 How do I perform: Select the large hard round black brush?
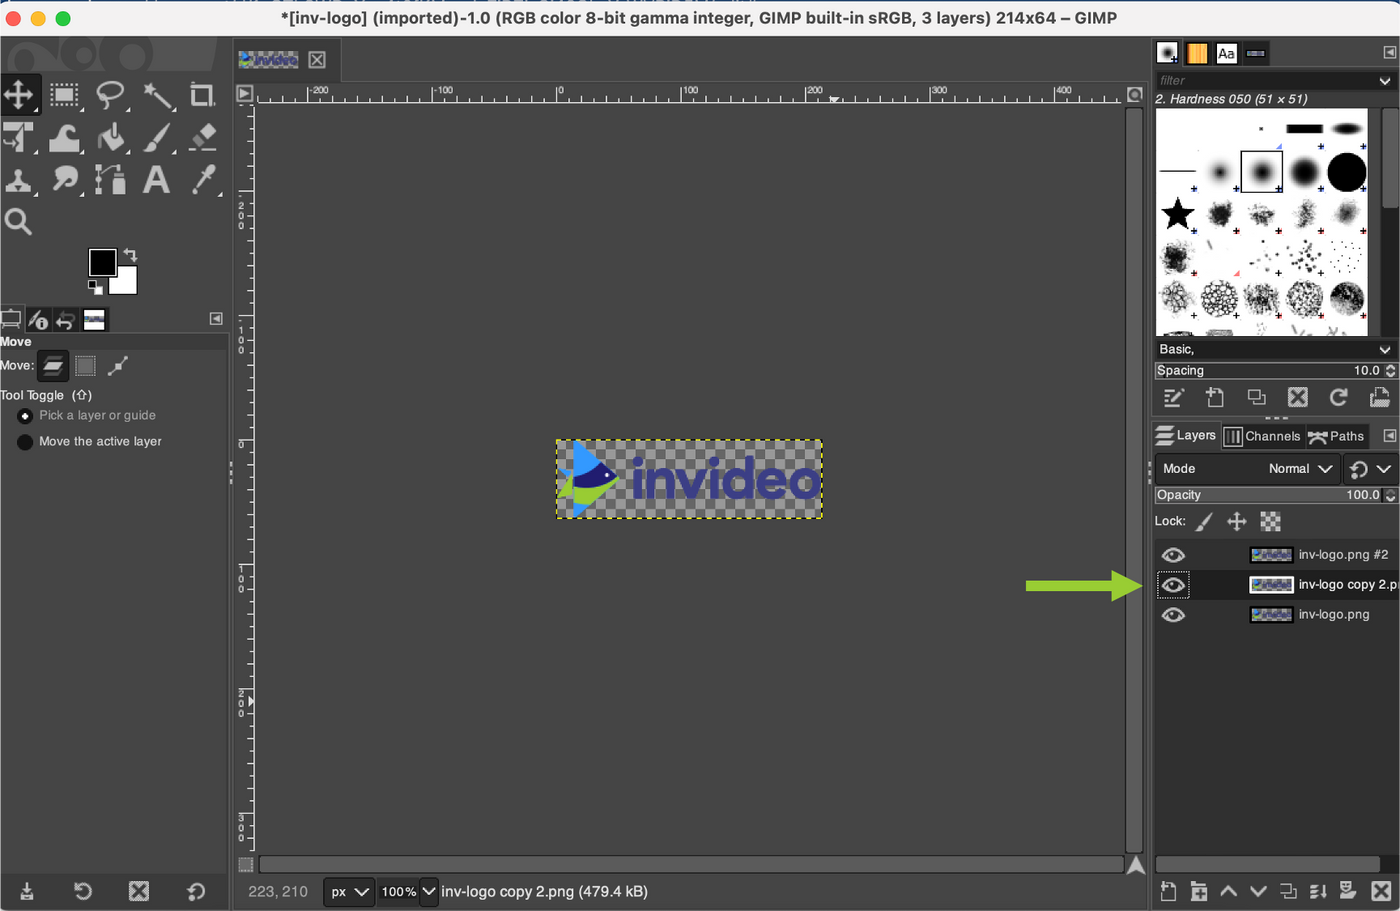click(x=1347, y=172)
